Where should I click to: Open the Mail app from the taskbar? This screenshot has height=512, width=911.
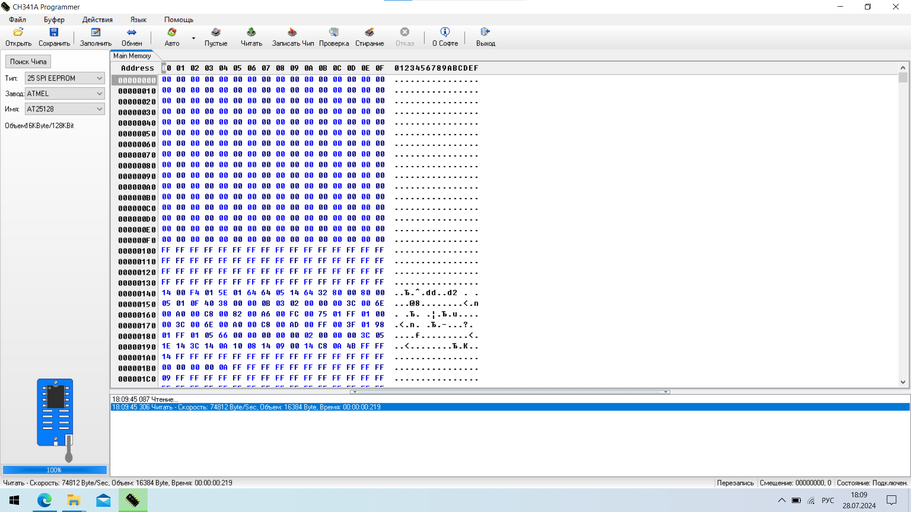pos(103,500)
